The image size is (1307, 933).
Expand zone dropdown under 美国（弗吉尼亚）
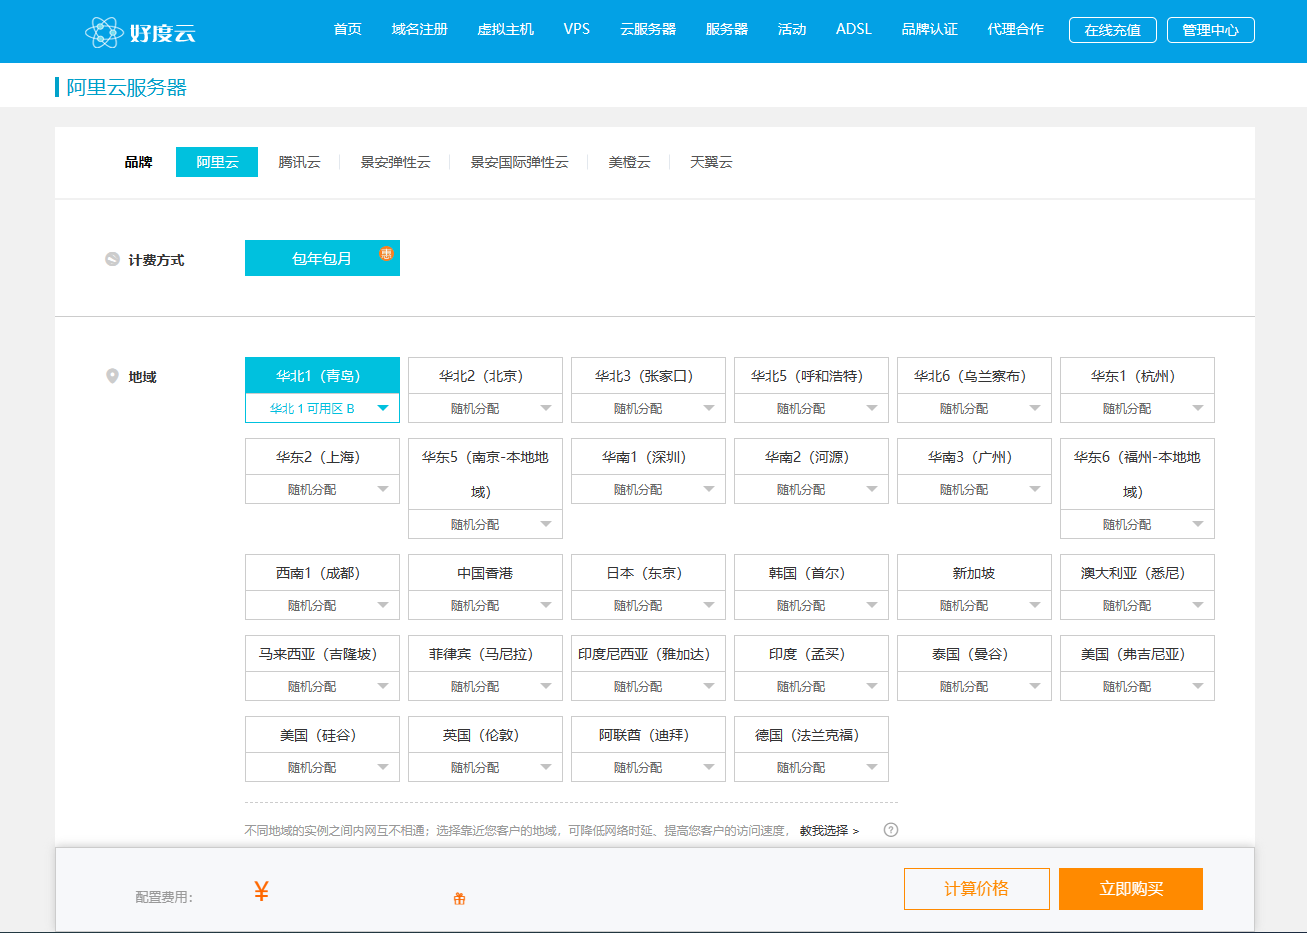1137,686
